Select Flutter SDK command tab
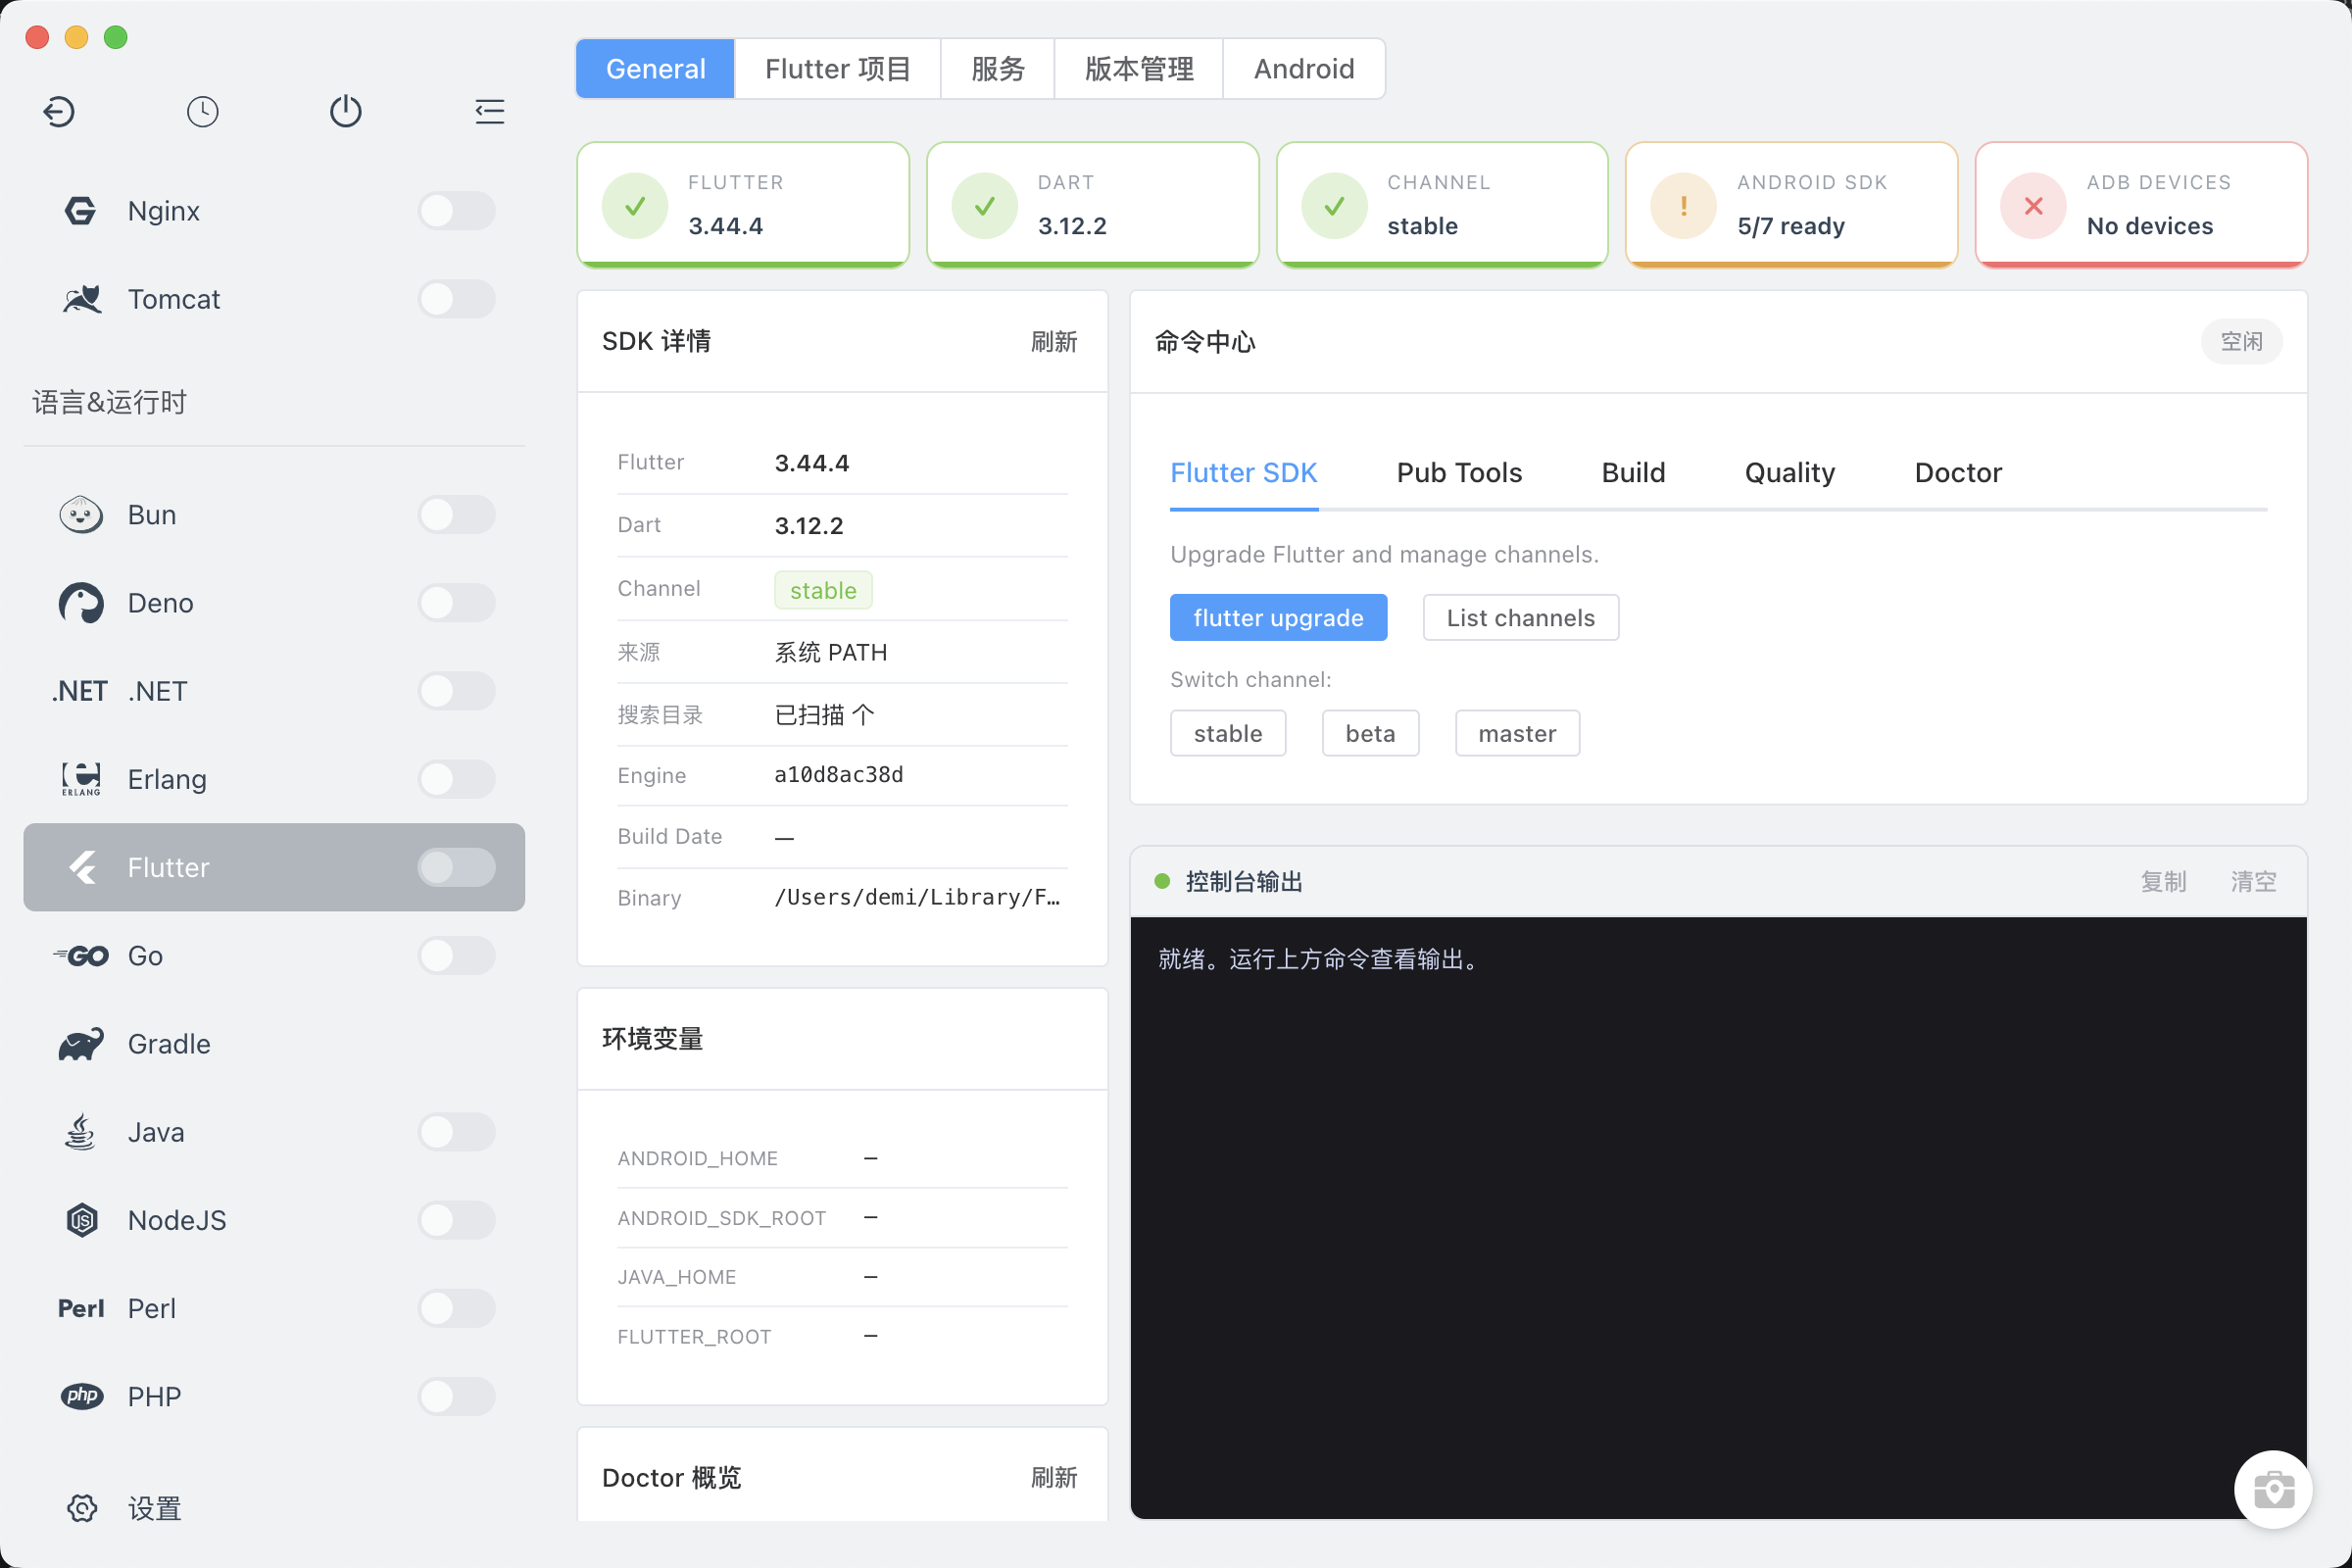 click(1244, 473)
